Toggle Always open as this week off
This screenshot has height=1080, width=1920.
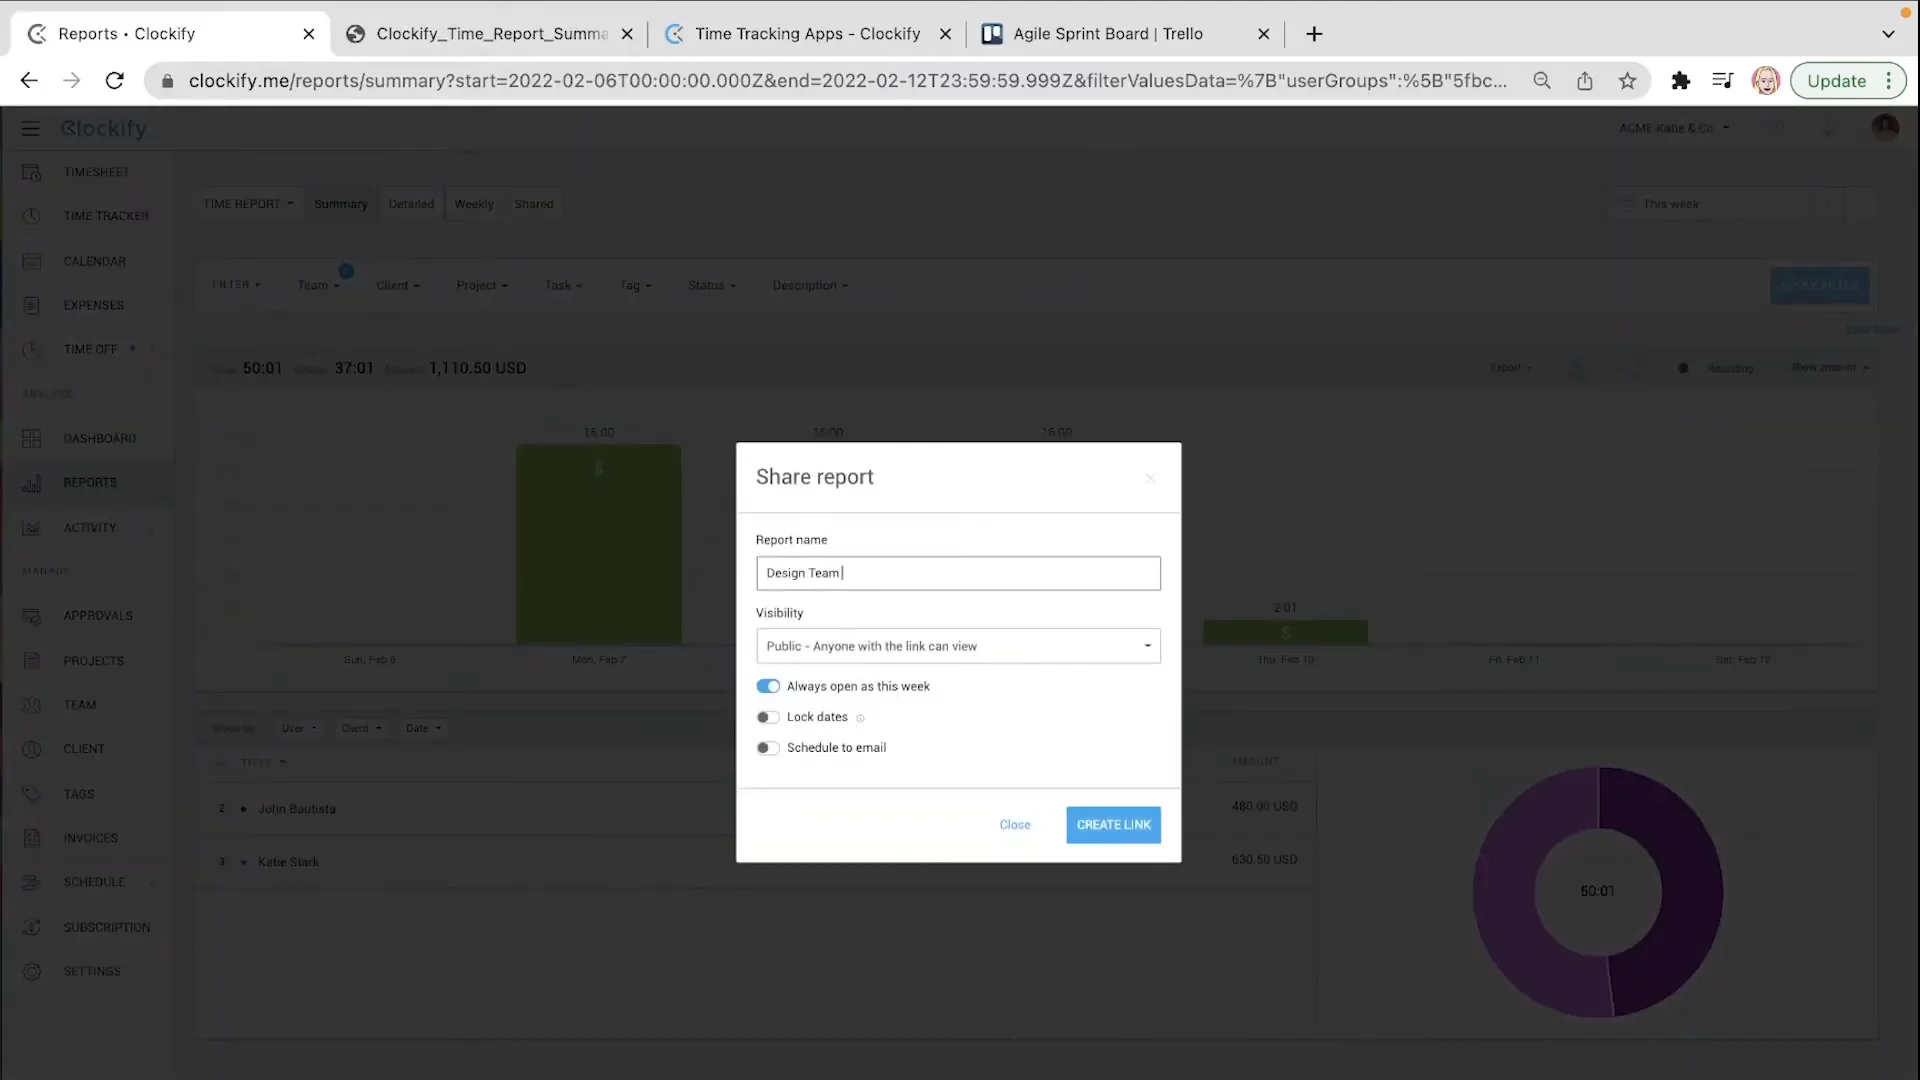tap(768, 686)
